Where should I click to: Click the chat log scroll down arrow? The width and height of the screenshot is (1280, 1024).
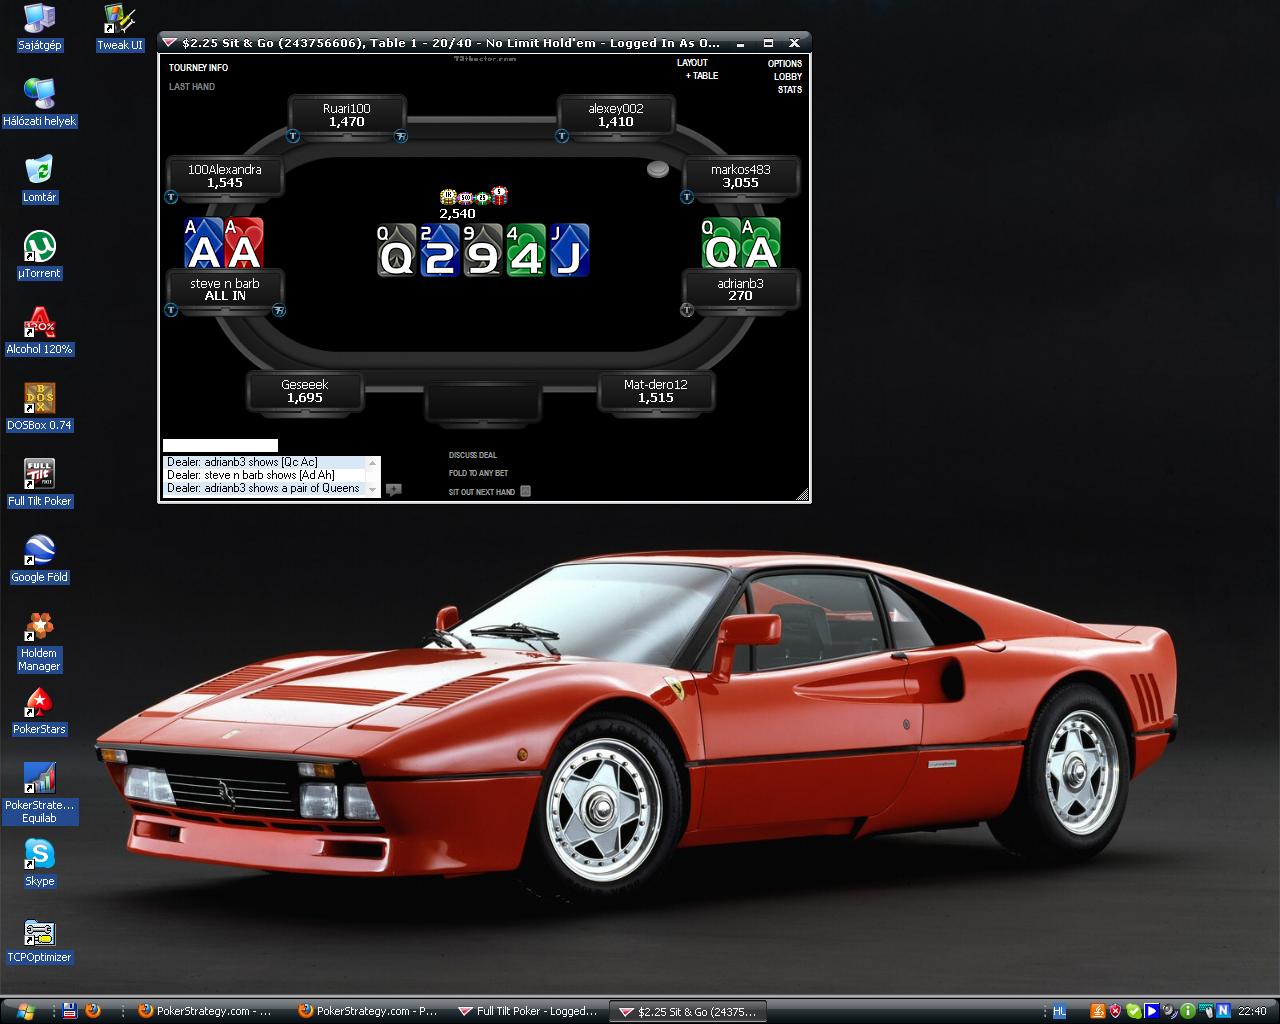pos(374,490)
